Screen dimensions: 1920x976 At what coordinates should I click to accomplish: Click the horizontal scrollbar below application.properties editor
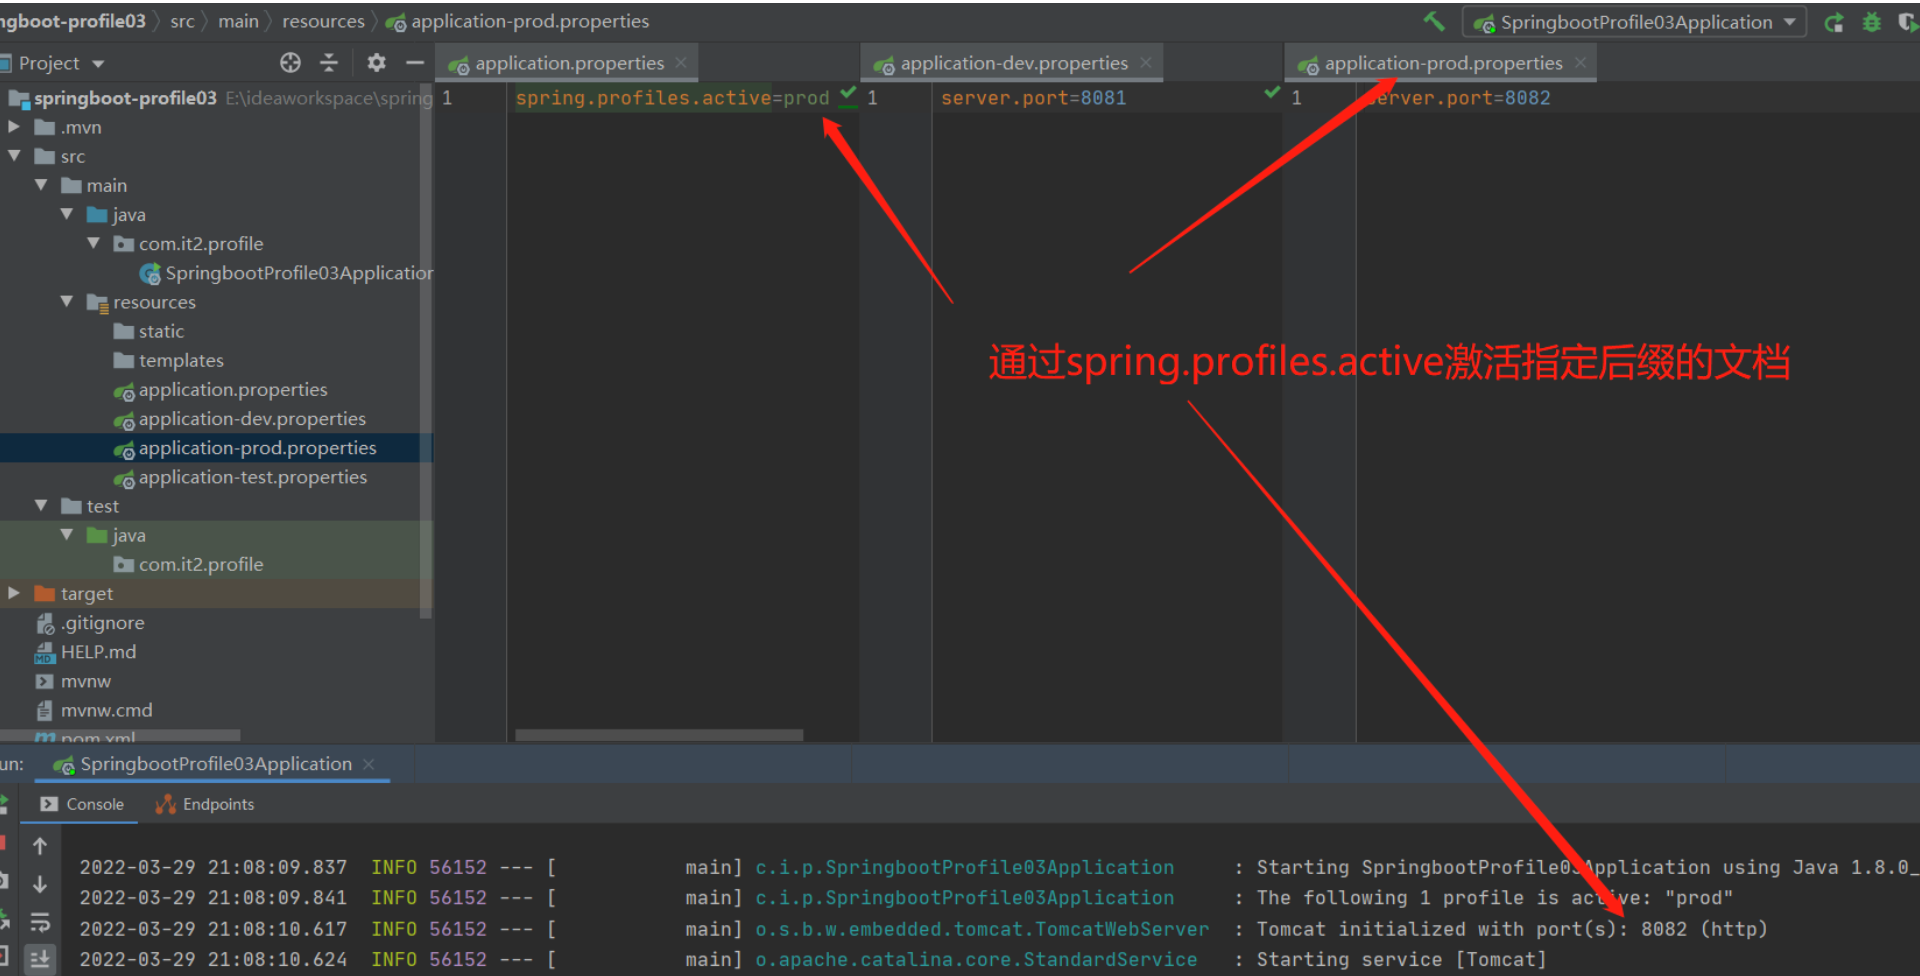click(x=658, y=735)
